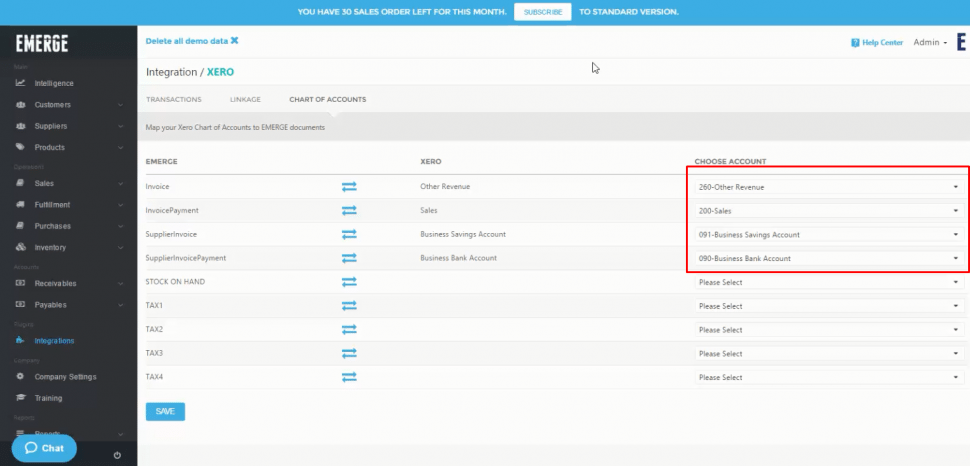Image resolution: width=970 pixels, height=466 pixels.
Task: Expand the Payables sidebar chevron
Action: 121,305
